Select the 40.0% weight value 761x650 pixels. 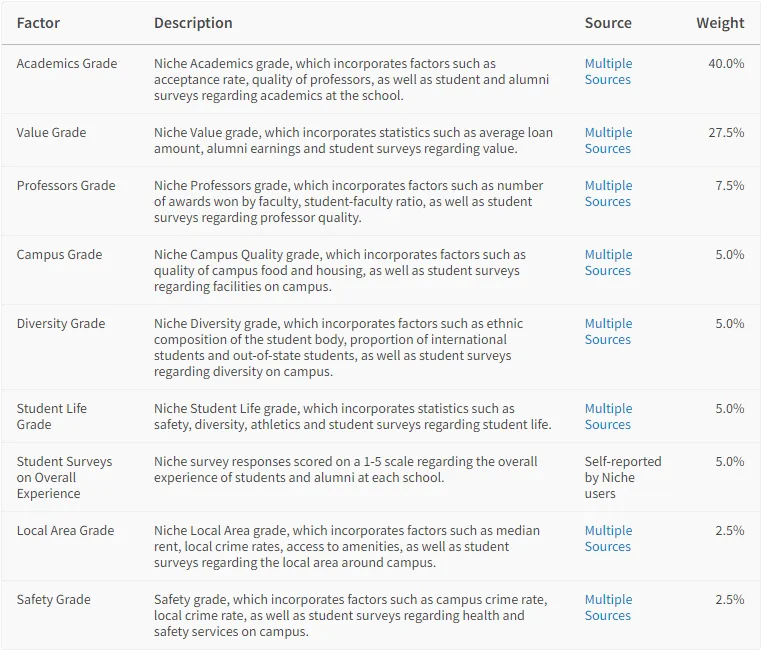726,63
